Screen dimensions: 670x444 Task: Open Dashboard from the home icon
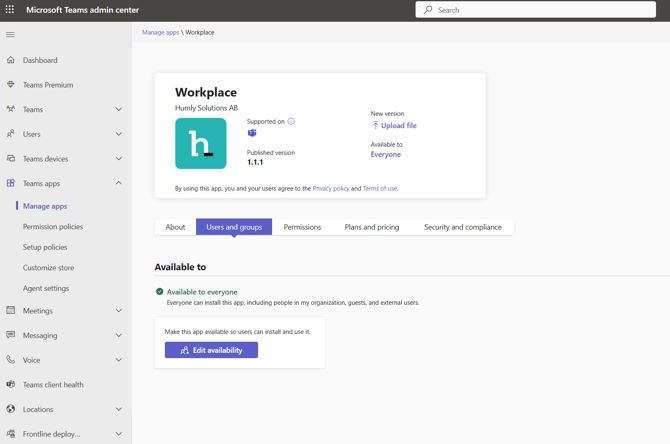pos(11,60)
